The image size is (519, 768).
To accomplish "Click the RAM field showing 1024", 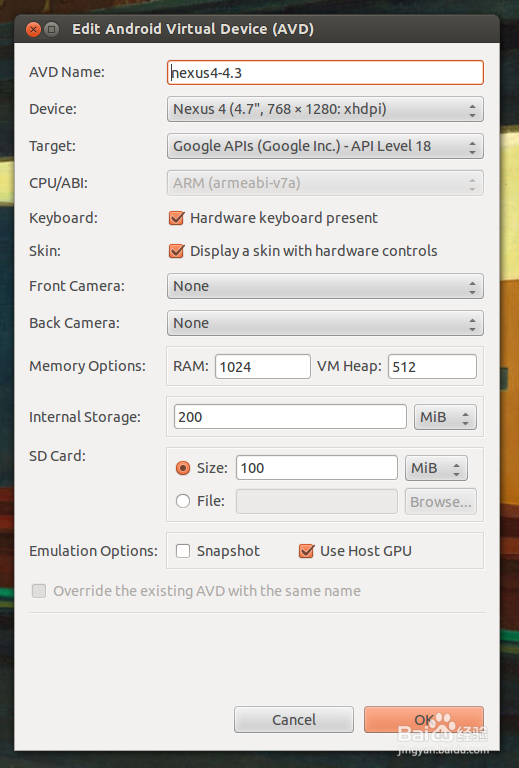I will pos(263,367).
